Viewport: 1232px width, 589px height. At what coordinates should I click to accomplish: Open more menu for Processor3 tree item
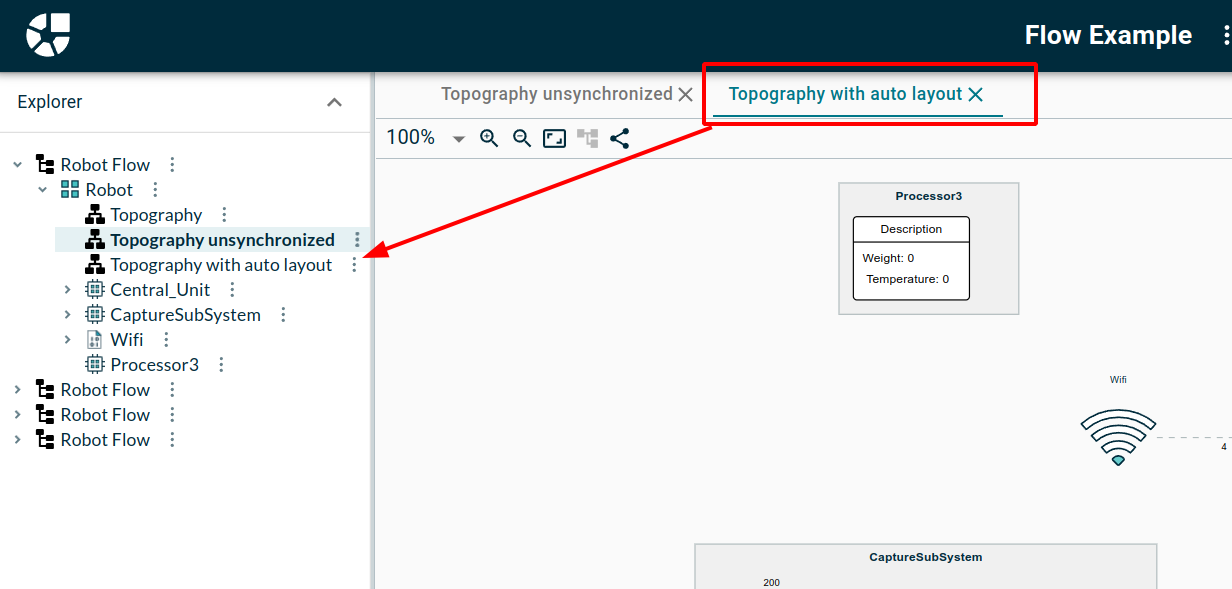(x=221, y=365)
